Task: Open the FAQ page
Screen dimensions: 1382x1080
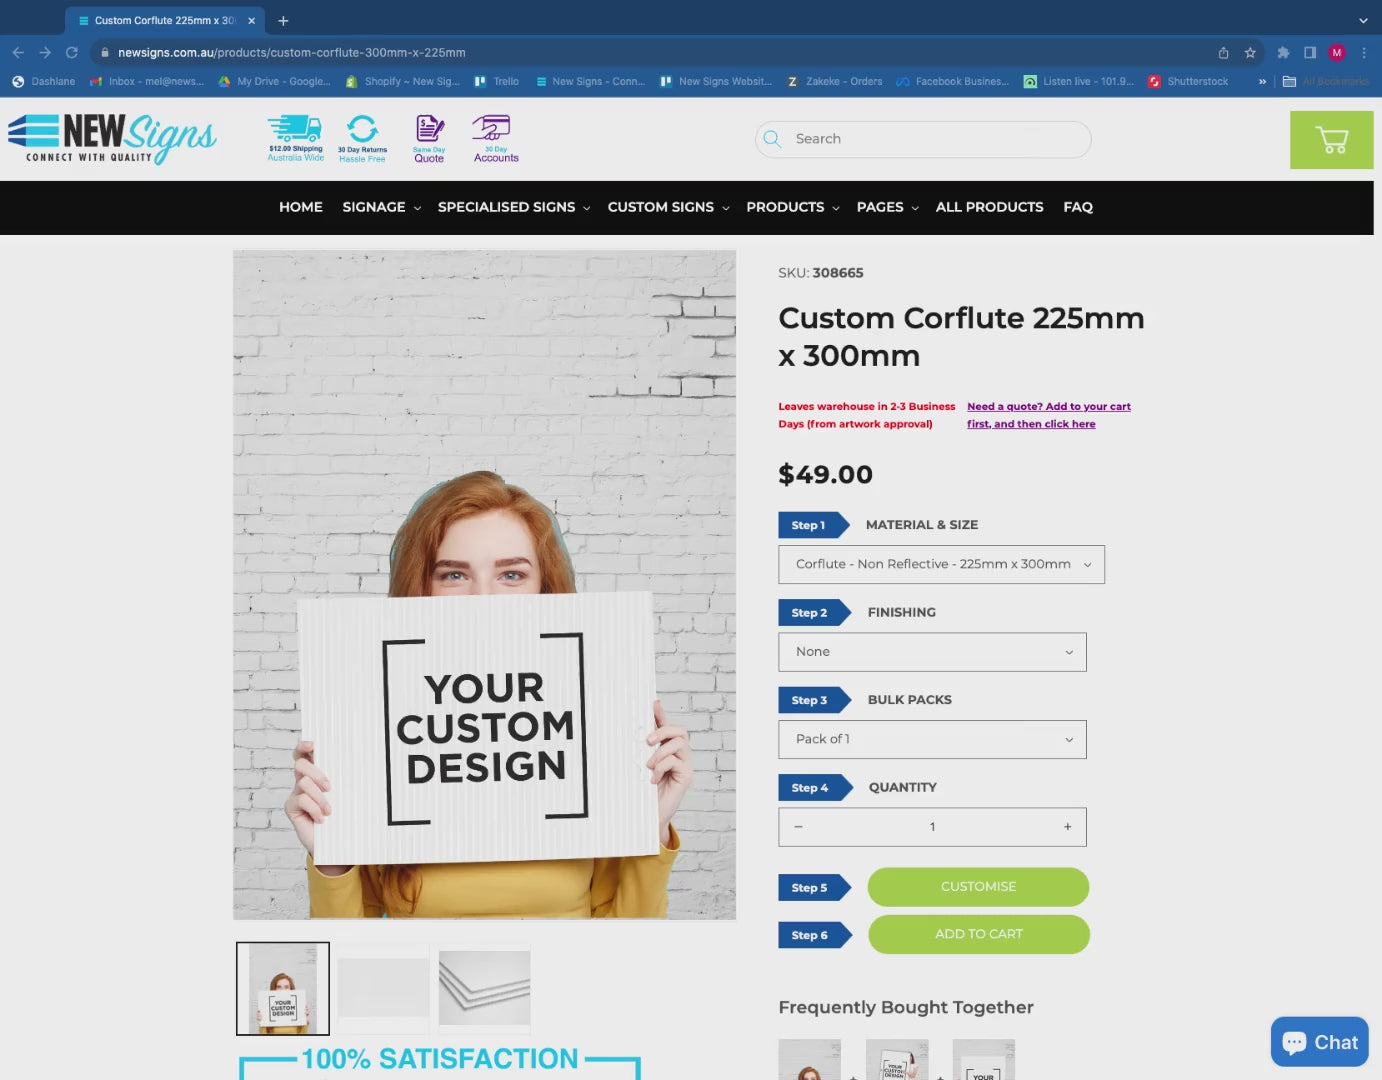Action: [x=1078, y=207]
